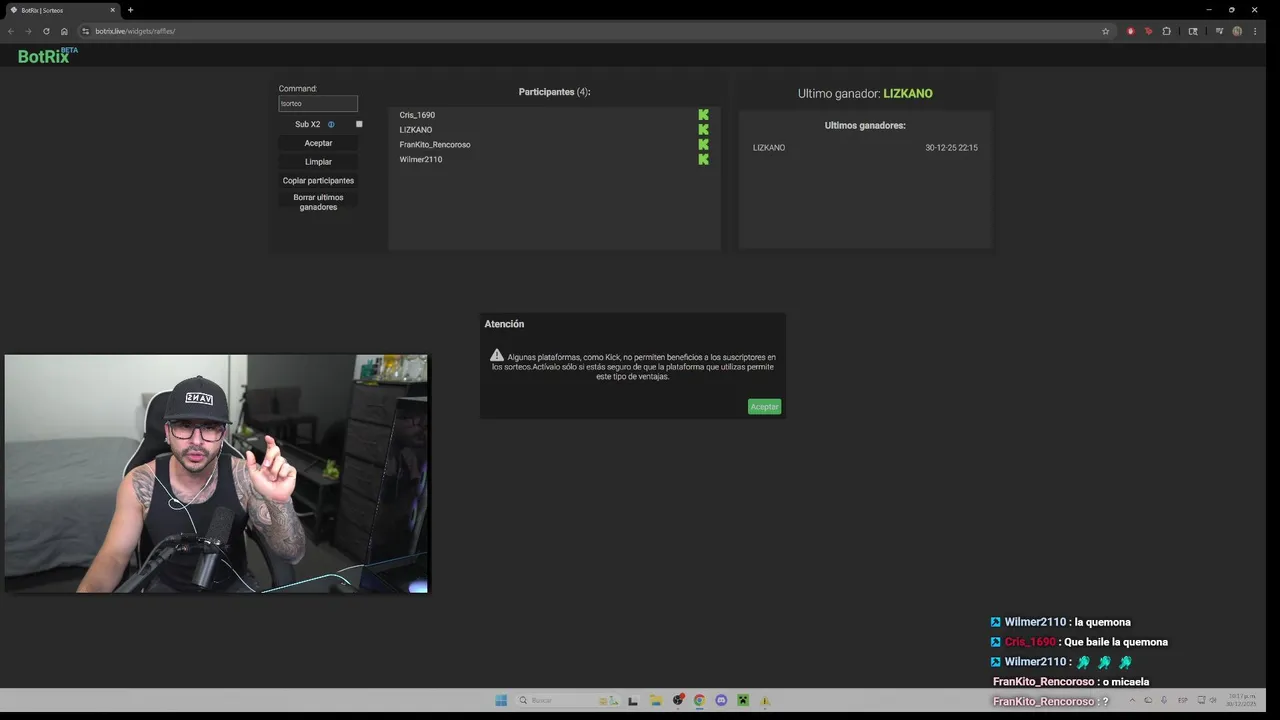Click the ESP language indicator in tray
The image size is (1280, 720).
(x=1183, y=700)
